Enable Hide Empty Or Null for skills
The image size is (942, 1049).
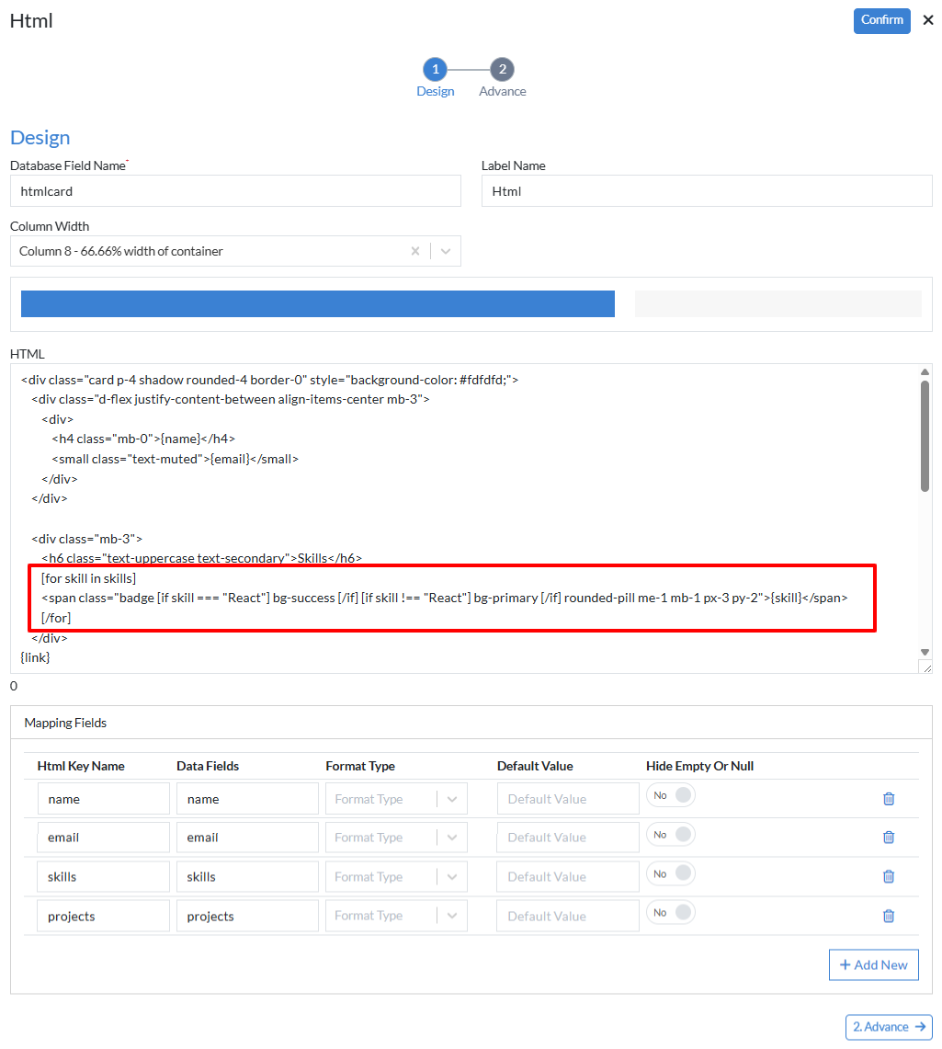point(671,873)
